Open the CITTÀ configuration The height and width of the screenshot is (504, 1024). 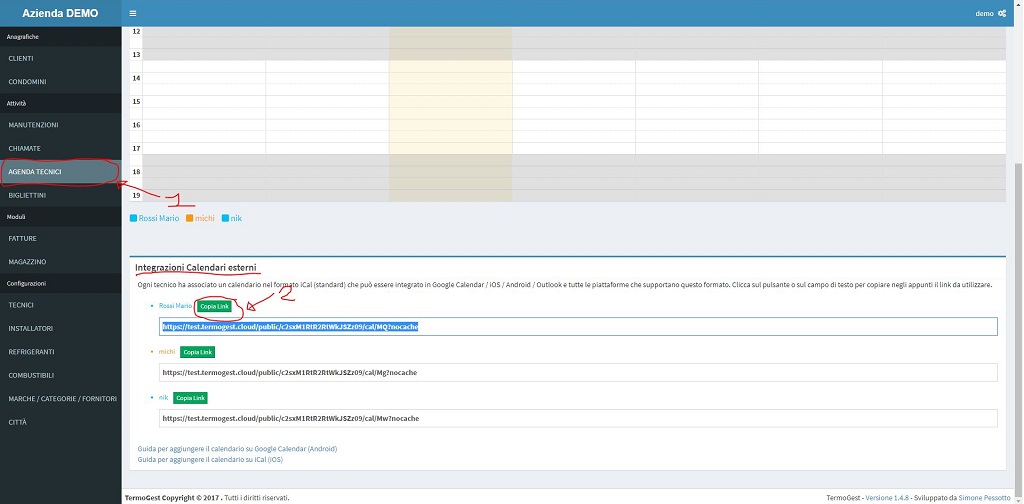(x=61, y=422)
